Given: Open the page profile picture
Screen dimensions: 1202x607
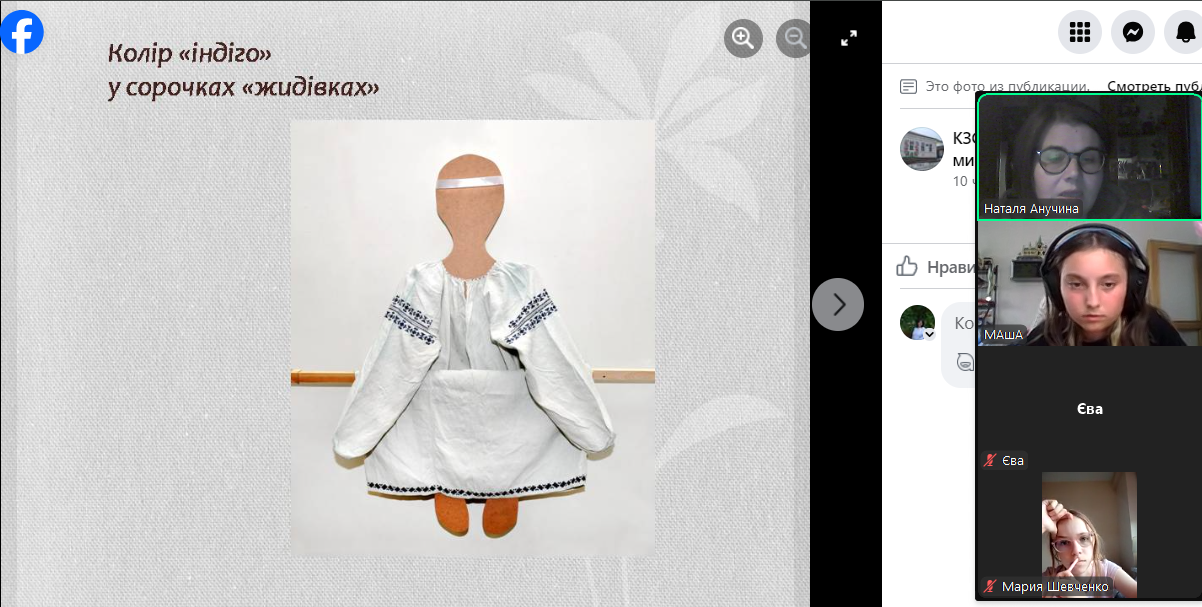Looking at the screenshot, I should tap(922, 149).
